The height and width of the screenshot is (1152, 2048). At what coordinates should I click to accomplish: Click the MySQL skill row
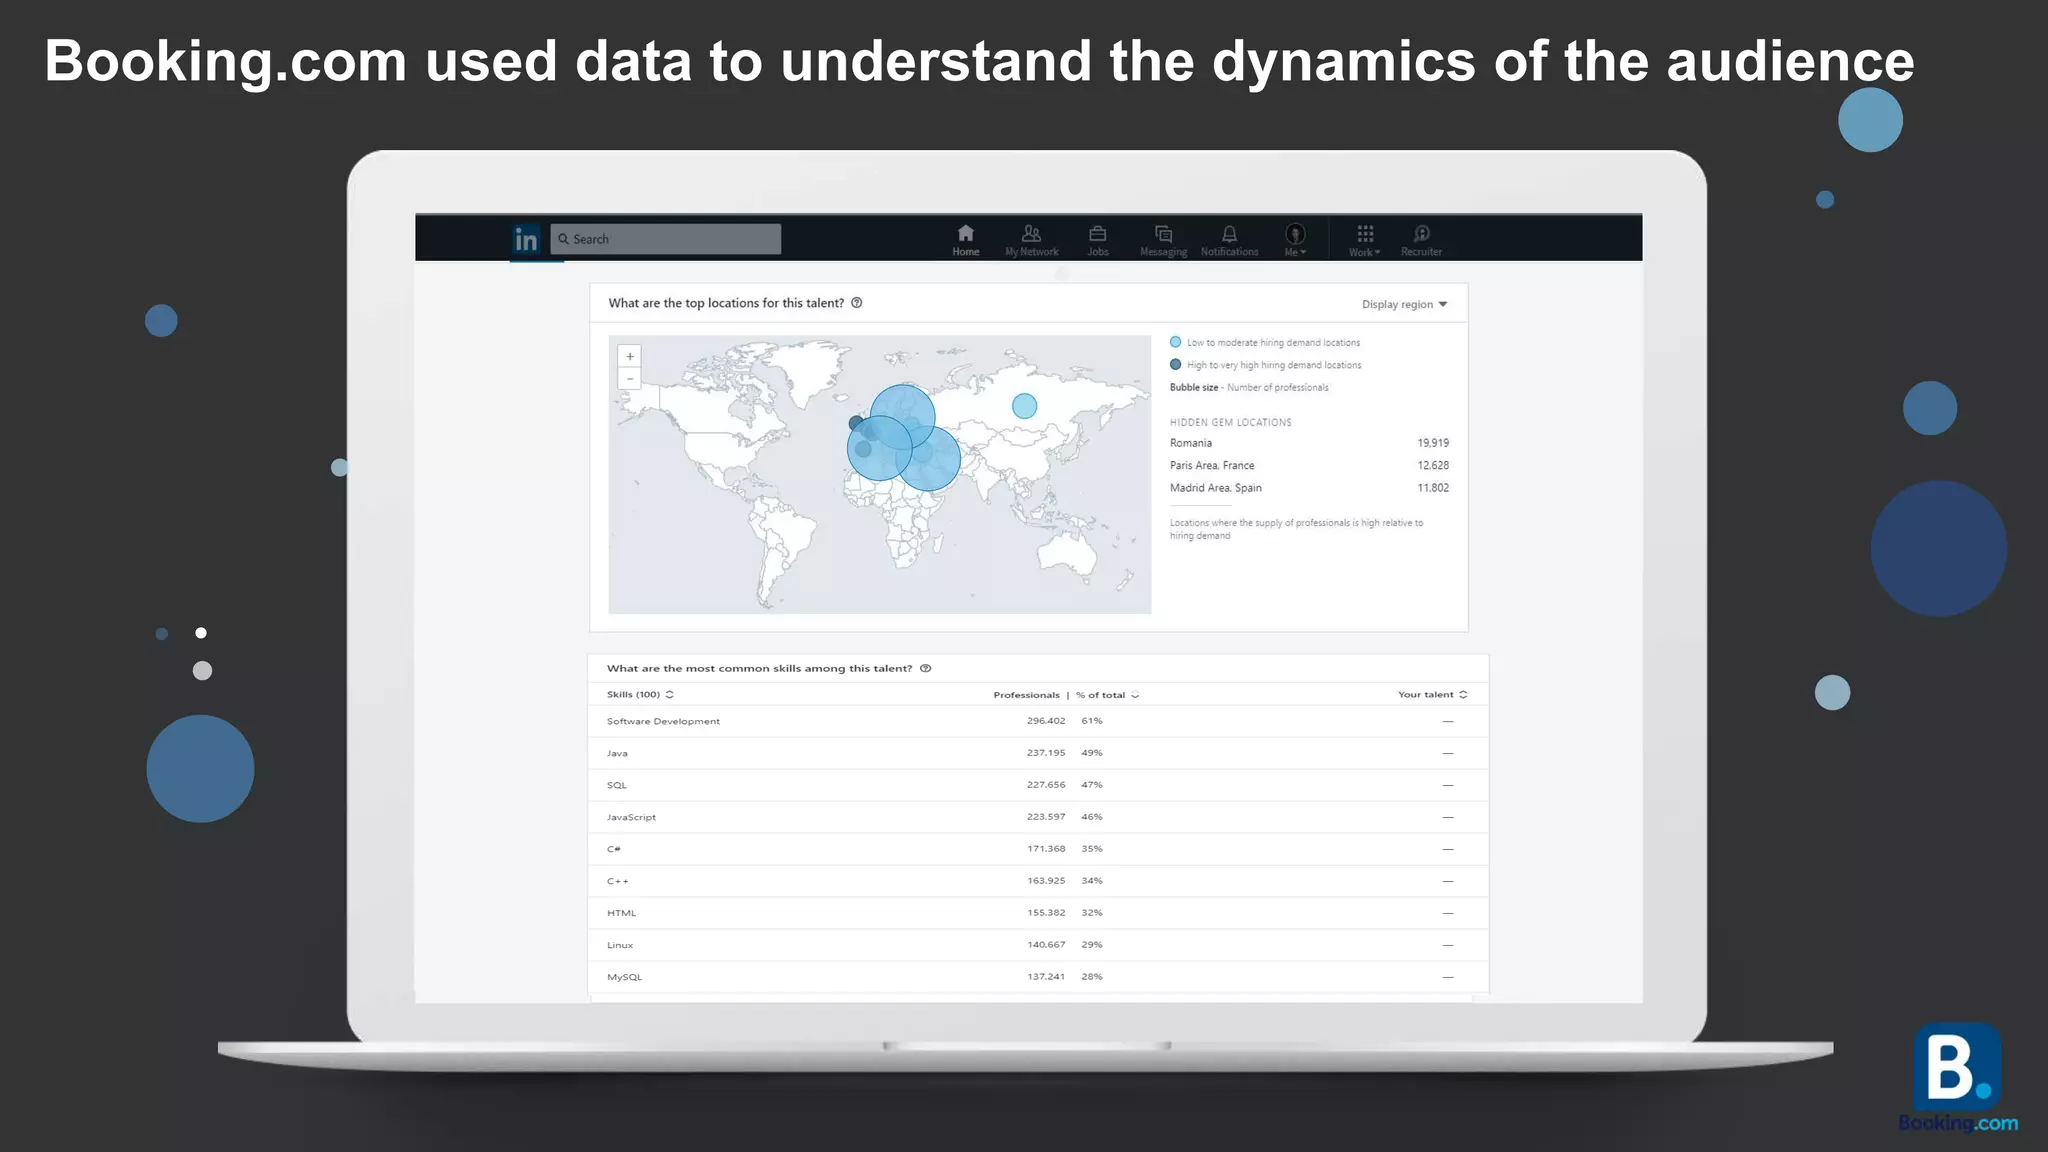[1038, 977]
